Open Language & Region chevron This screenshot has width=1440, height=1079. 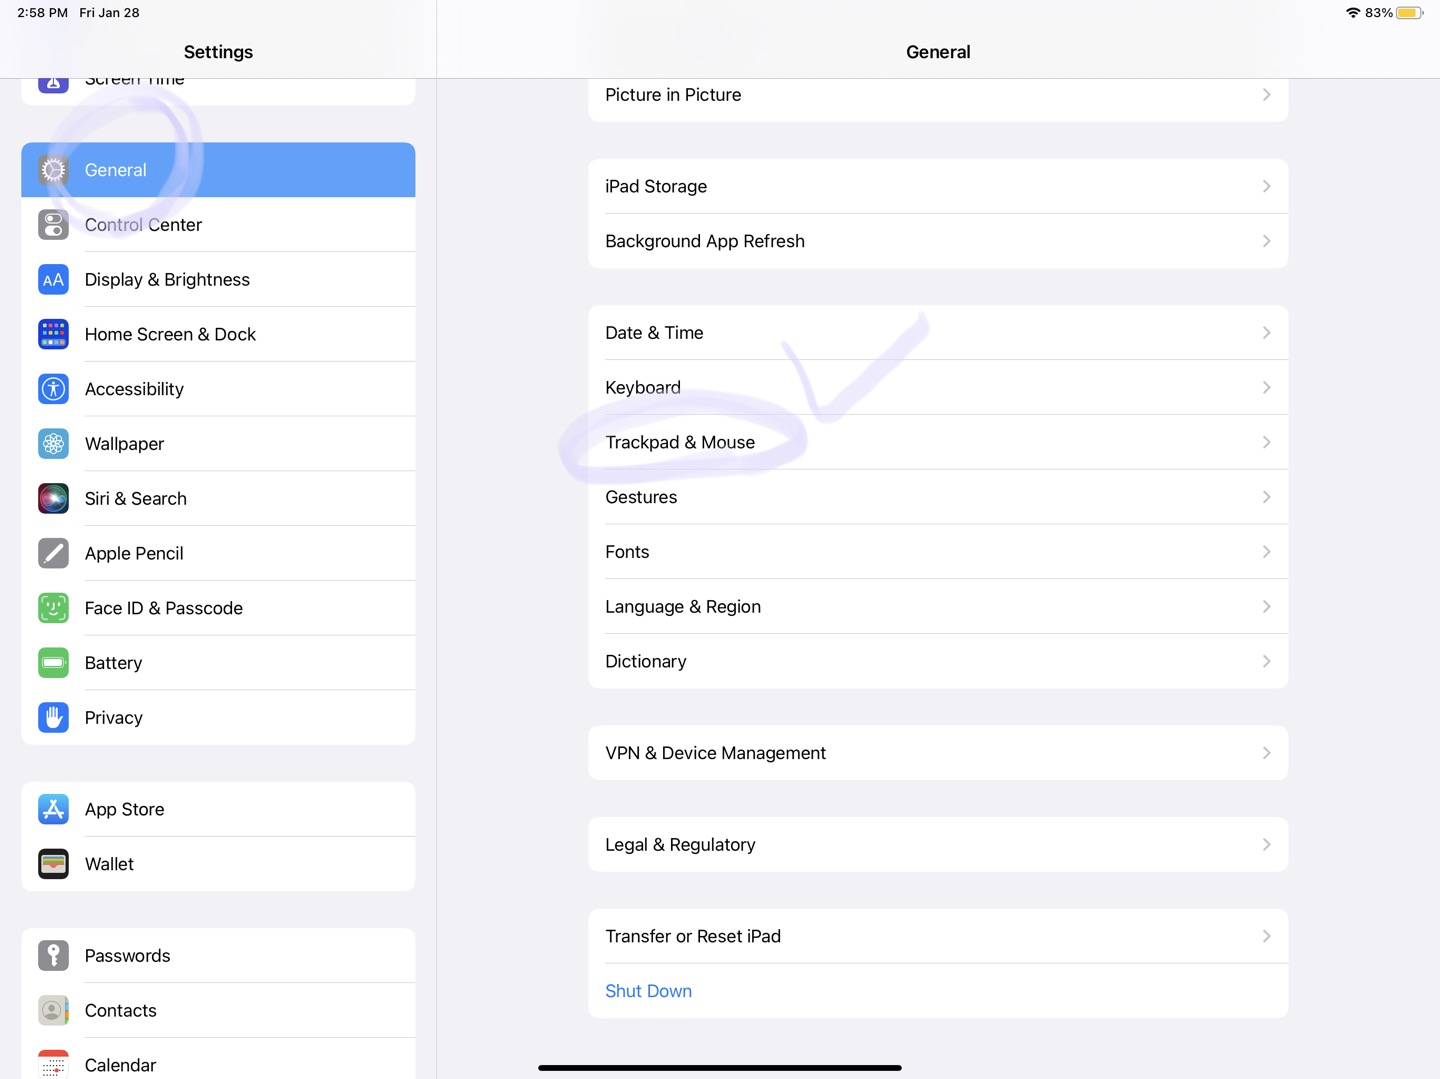pos(1266,607)
